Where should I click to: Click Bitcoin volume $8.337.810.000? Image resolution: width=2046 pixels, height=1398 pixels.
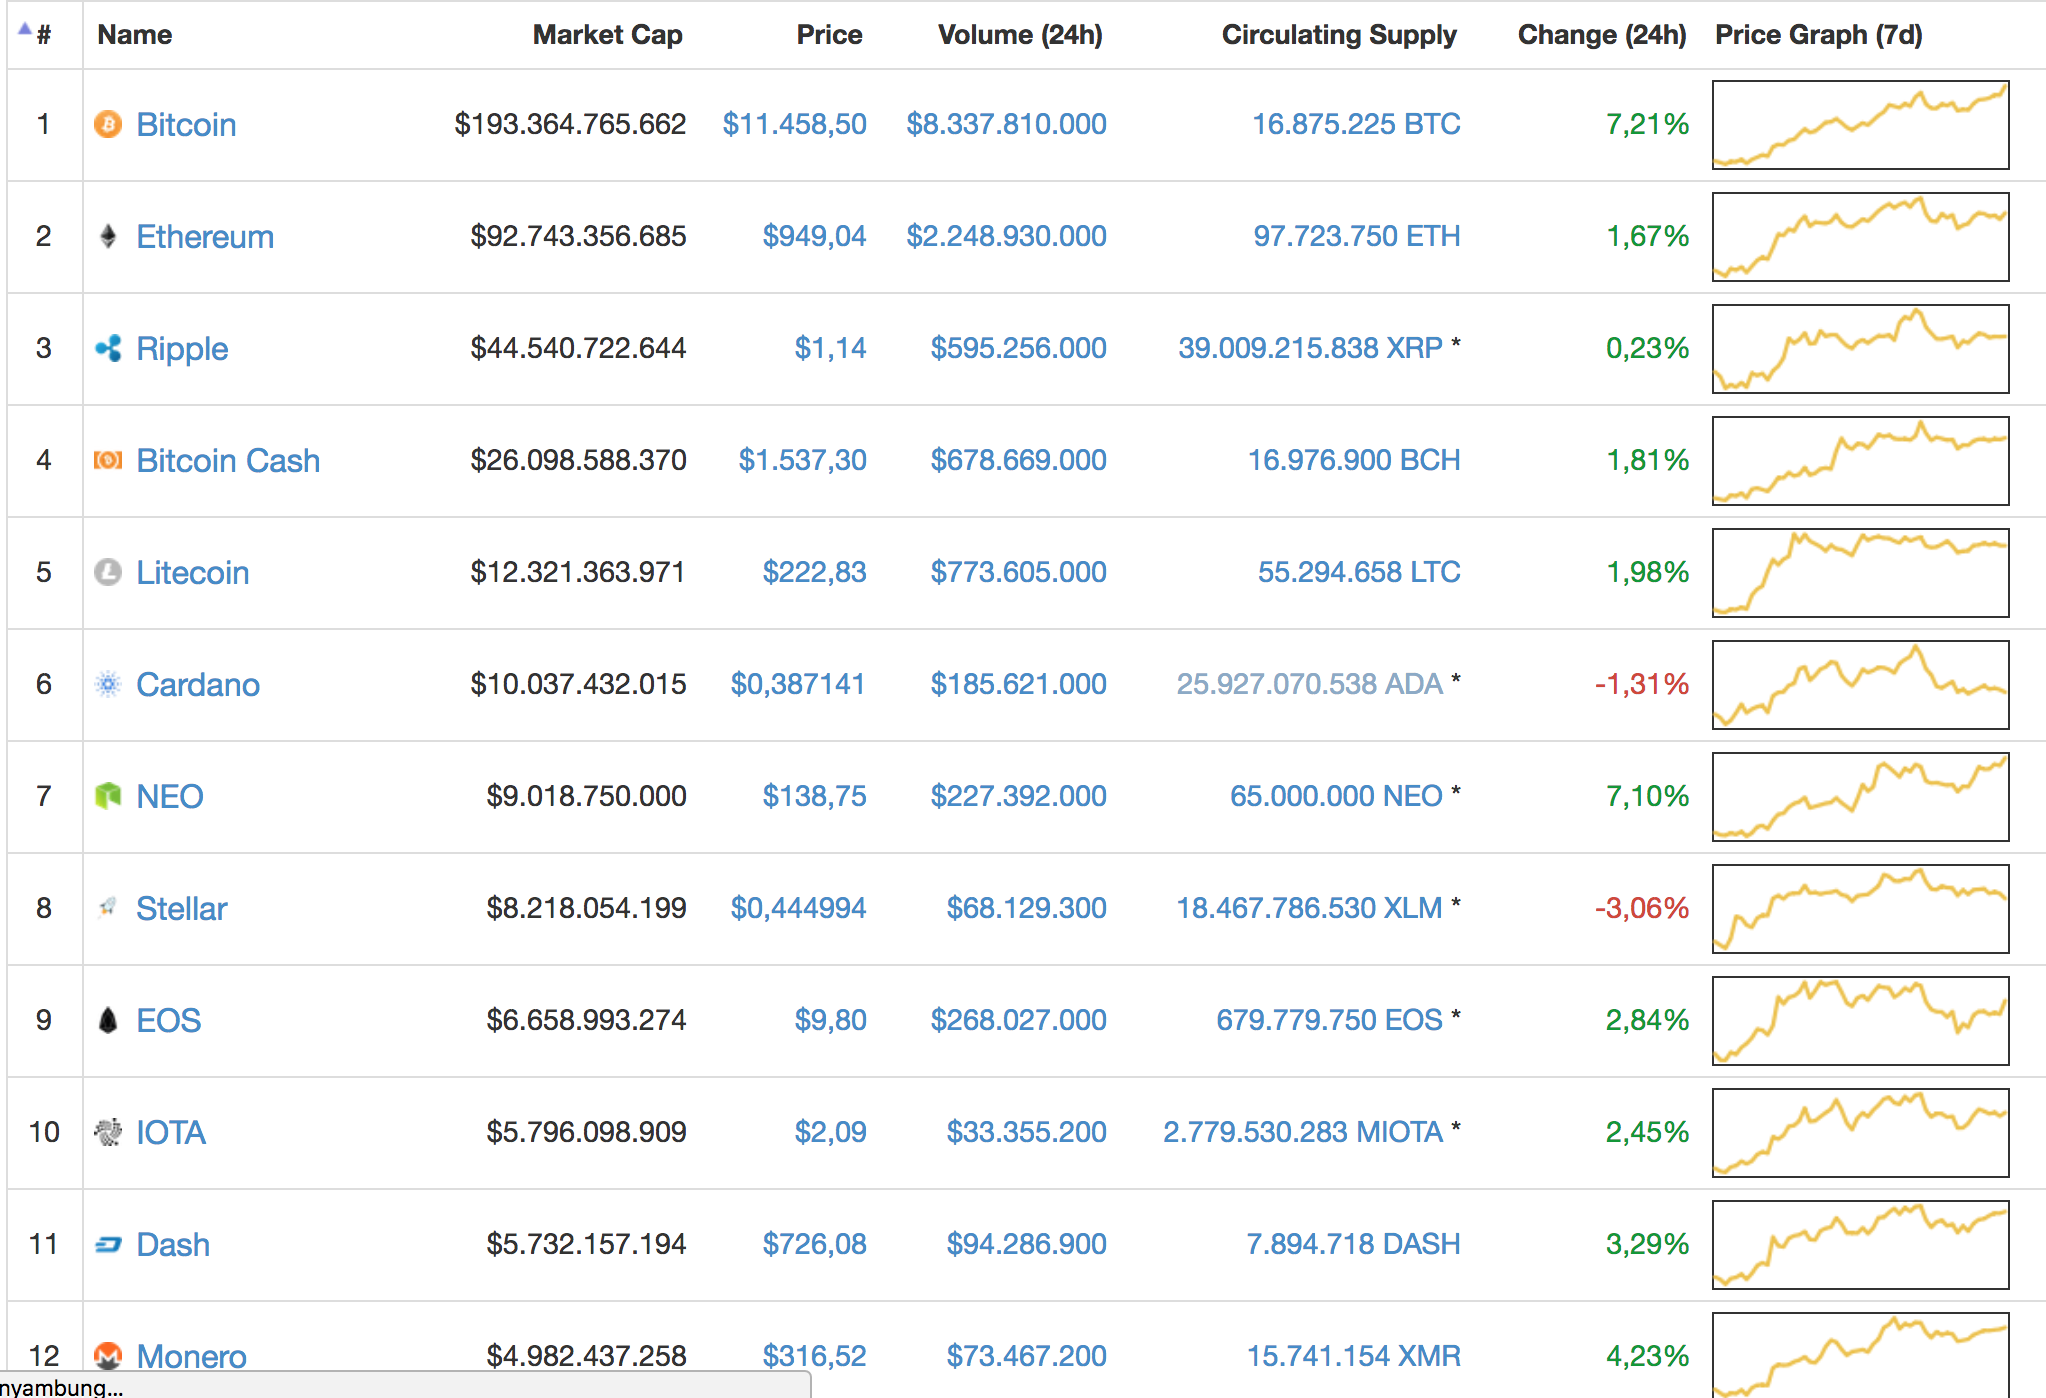click(x=1007, y=124)
